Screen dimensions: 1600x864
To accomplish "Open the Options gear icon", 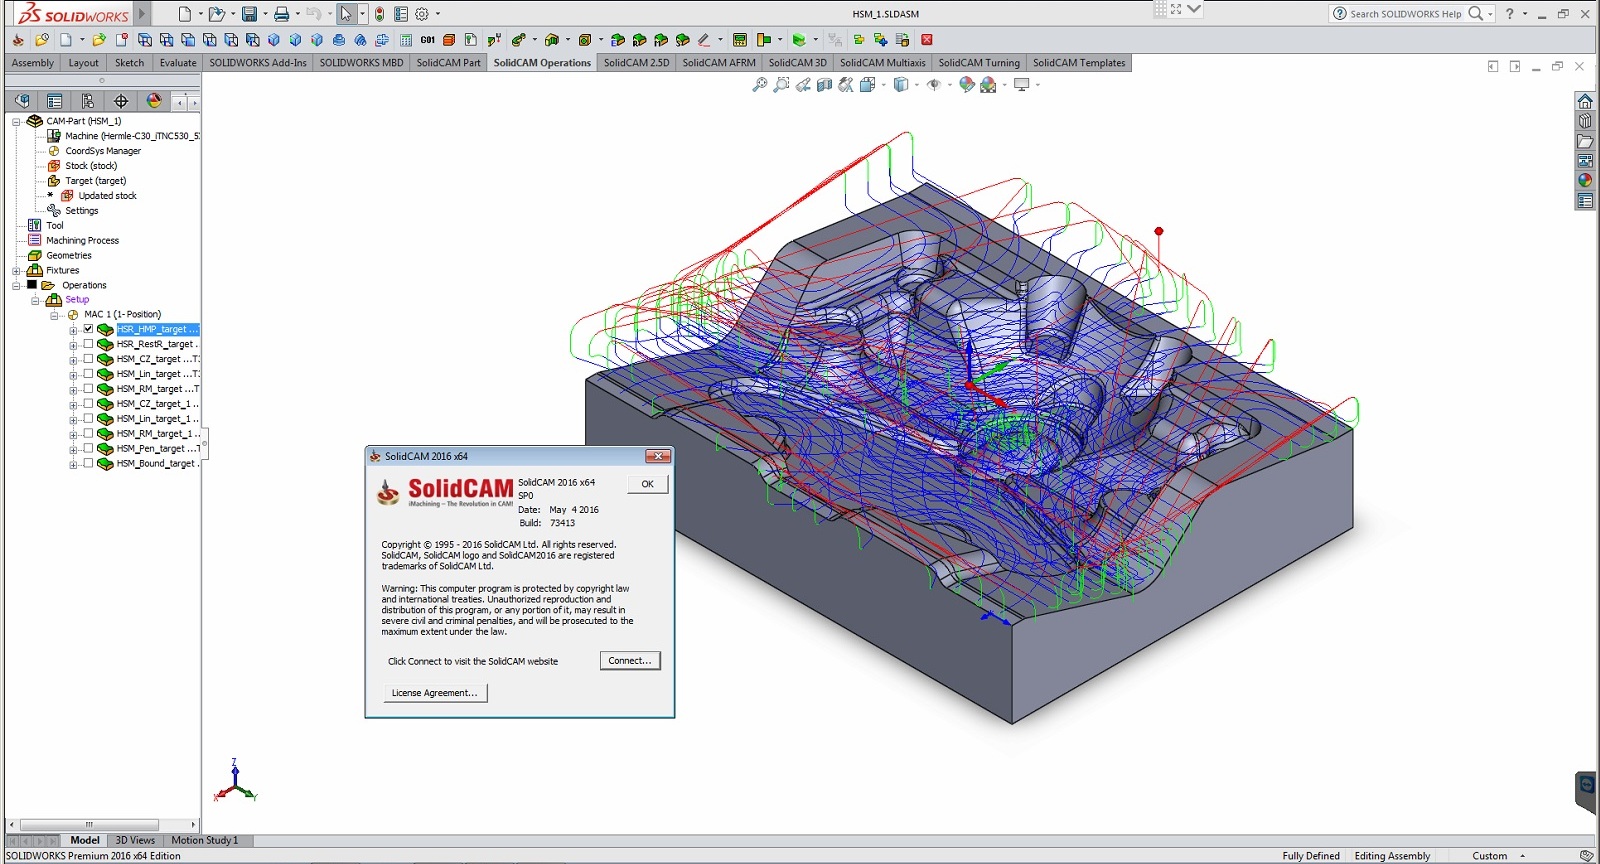I will [422, 14].
